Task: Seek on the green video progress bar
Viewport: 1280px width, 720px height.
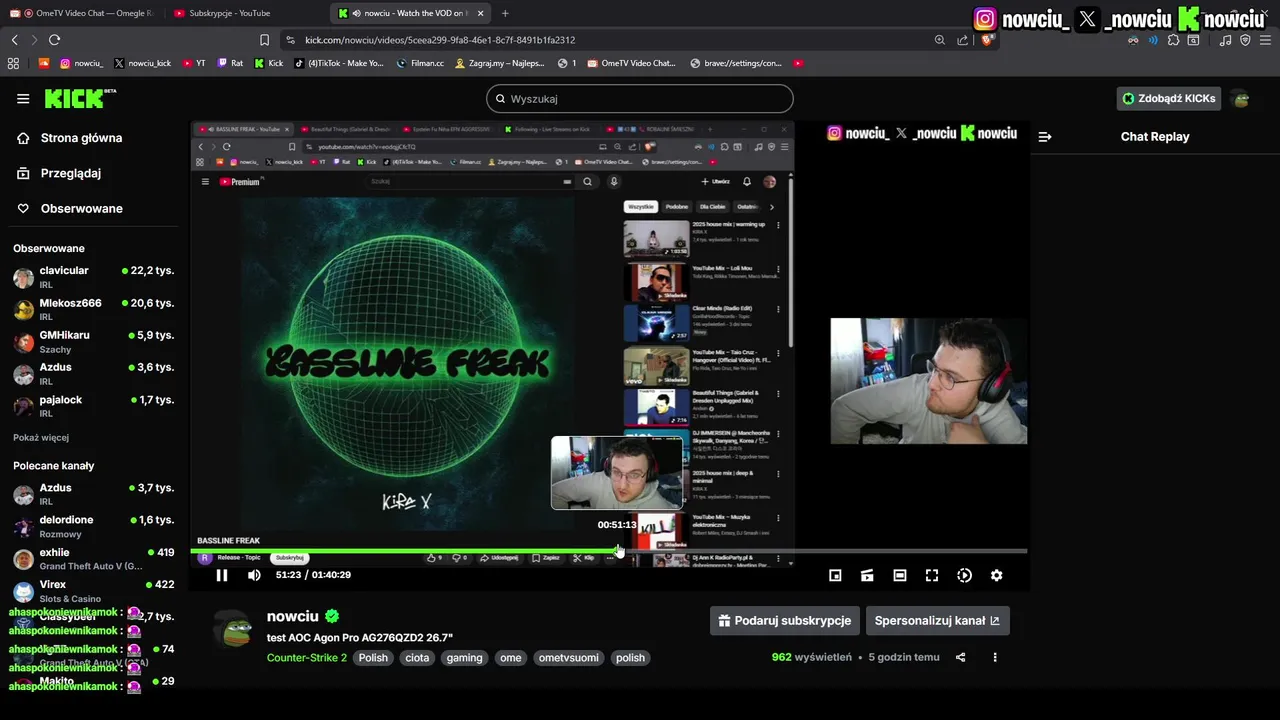Action: 608,551
